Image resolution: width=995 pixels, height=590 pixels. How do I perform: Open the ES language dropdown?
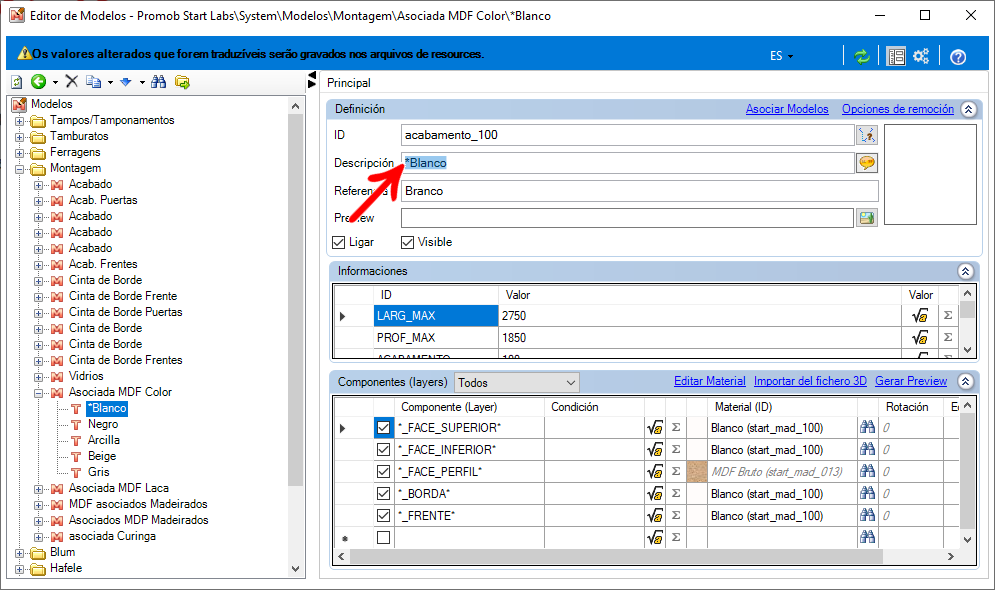tap(781, 56)
